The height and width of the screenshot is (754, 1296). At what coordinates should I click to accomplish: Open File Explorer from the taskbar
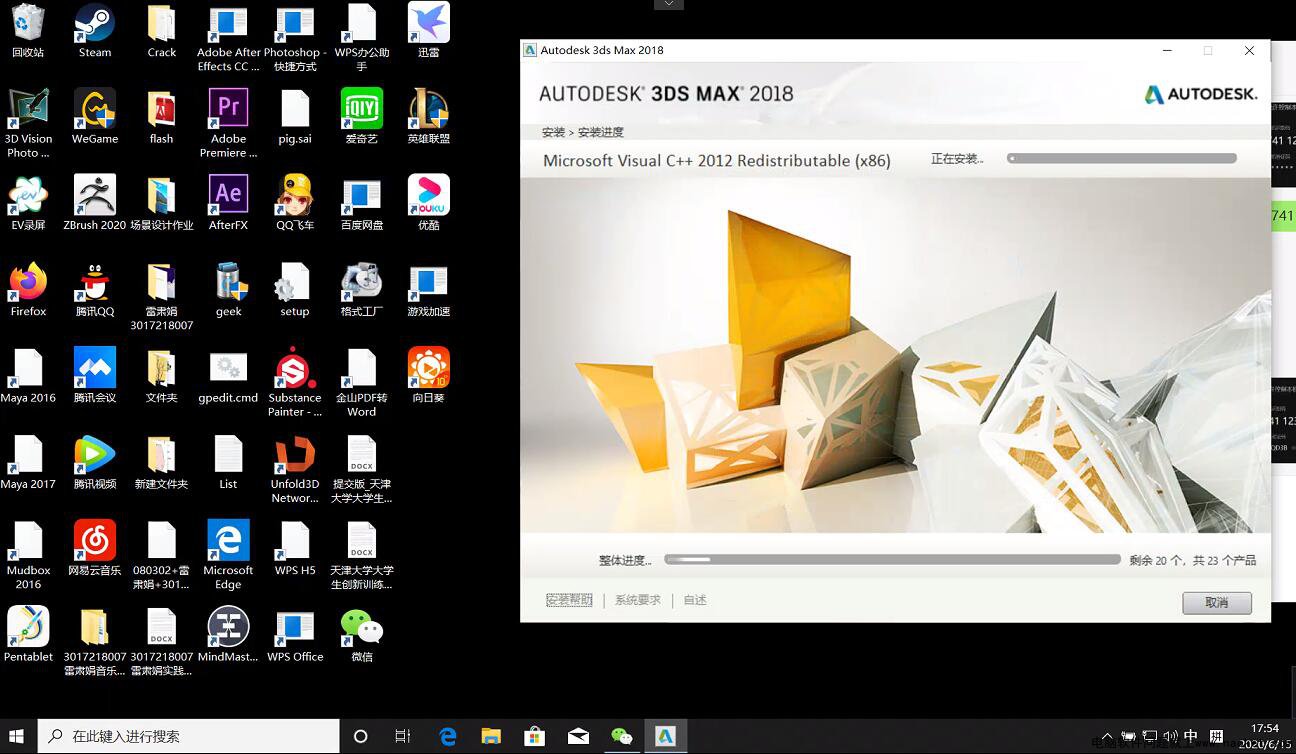(x=491, y=736)
